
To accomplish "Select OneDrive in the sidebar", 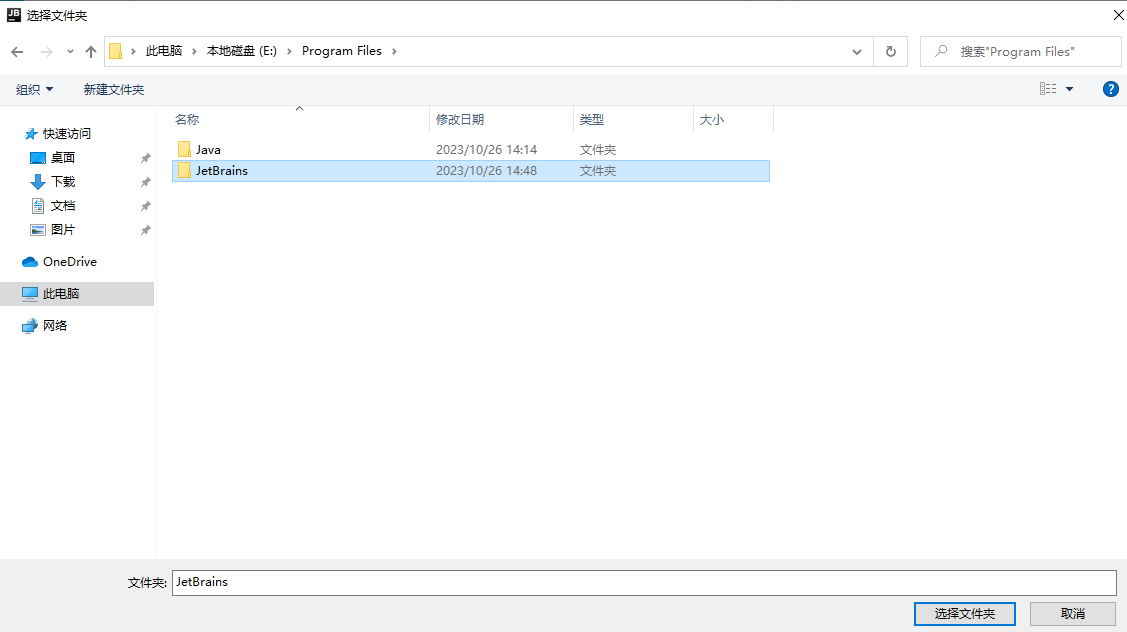I will click(x=69, y=262).
